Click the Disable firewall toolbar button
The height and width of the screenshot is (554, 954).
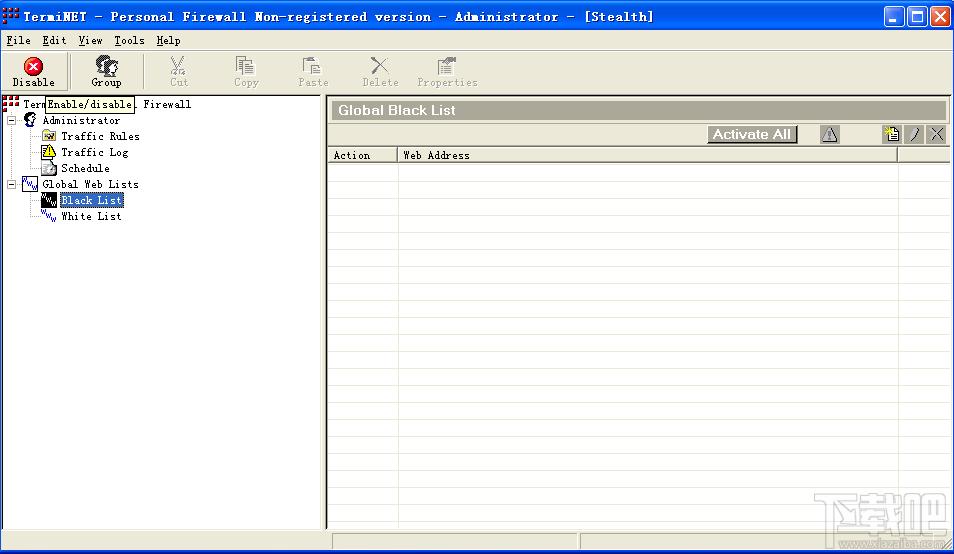(33, 72)
